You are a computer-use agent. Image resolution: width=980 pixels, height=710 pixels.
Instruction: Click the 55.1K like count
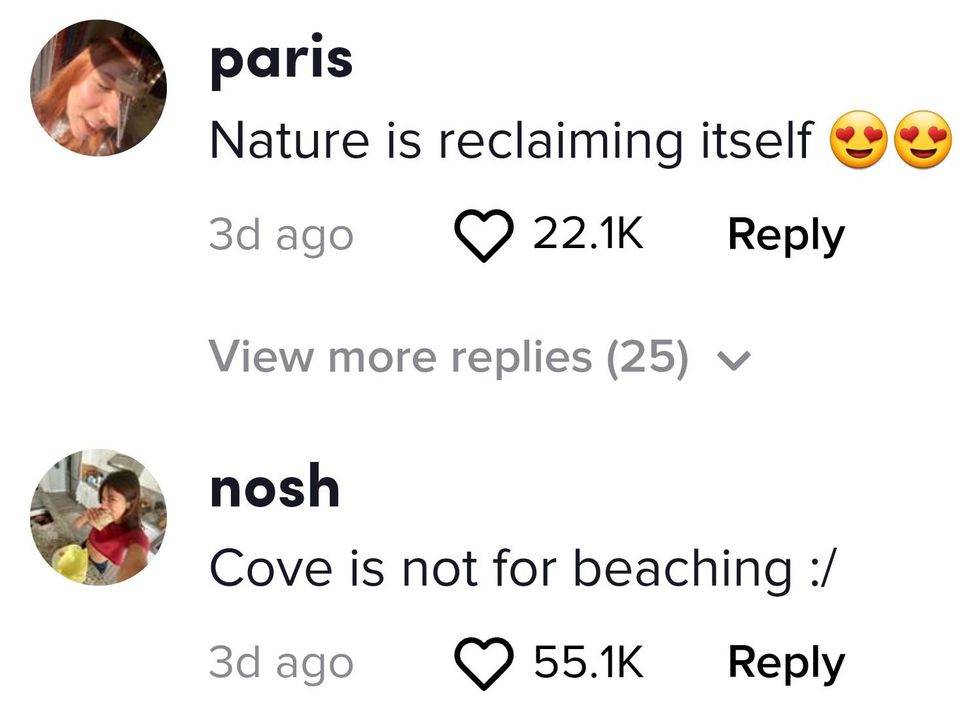coord(588,662)
